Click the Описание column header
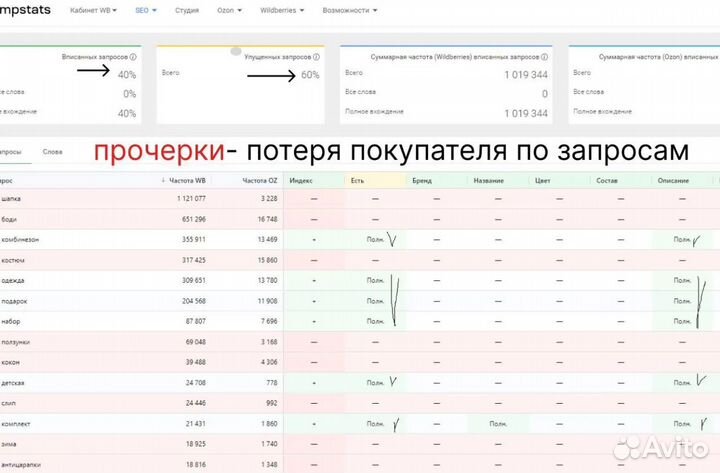 point(673,180)
